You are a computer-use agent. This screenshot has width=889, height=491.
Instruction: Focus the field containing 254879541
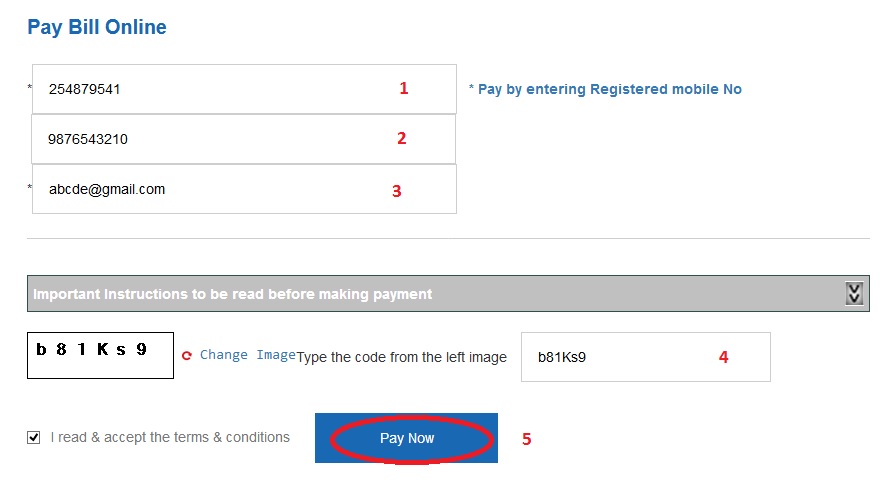[200, 89]
